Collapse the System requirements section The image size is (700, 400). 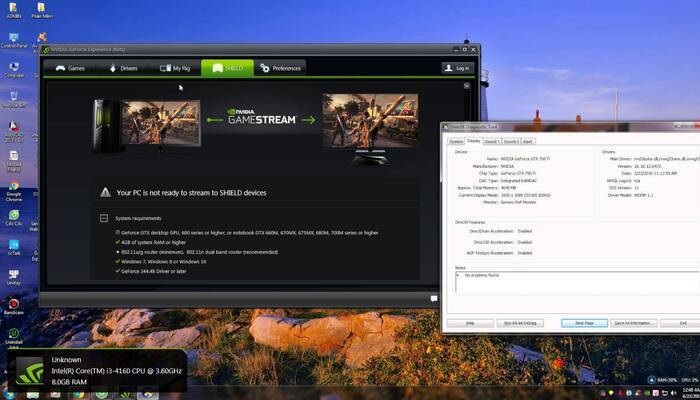104,218
